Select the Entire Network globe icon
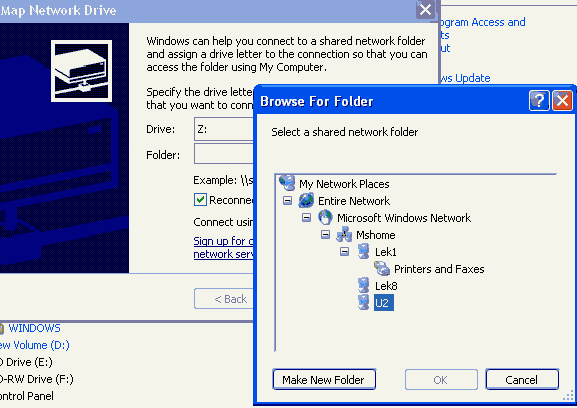This screenshot has width=577, height=408. click(x=306, y=200)
